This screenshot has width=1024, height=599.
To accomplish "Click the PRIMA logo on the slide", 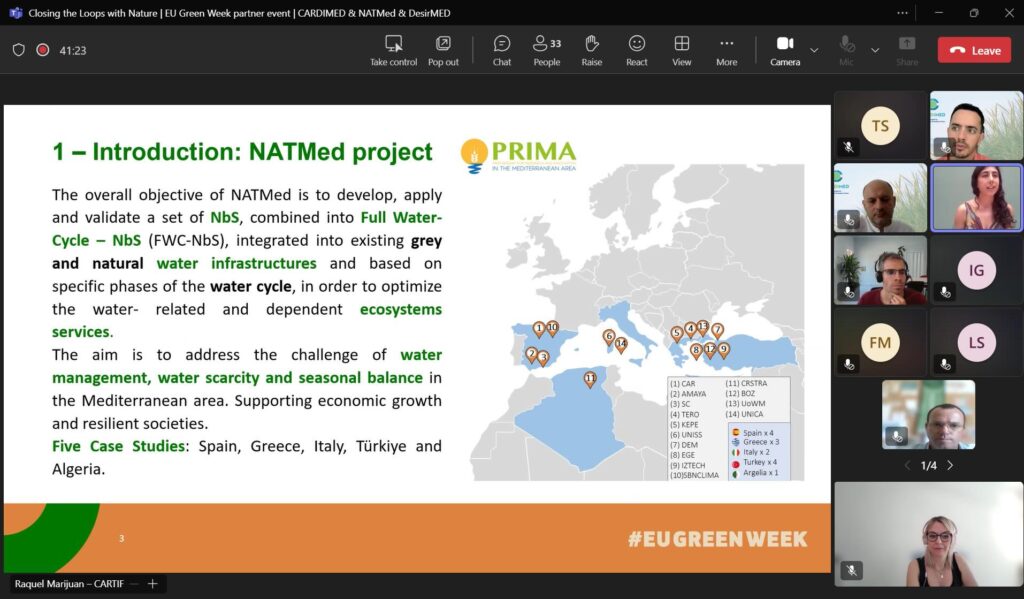I will [519, 155].
